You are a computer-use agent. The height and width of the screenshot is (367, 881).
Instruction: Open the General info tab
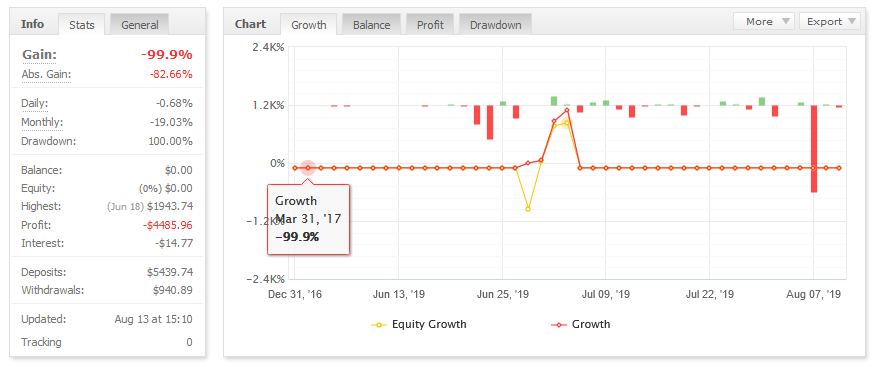pos(140,25)
